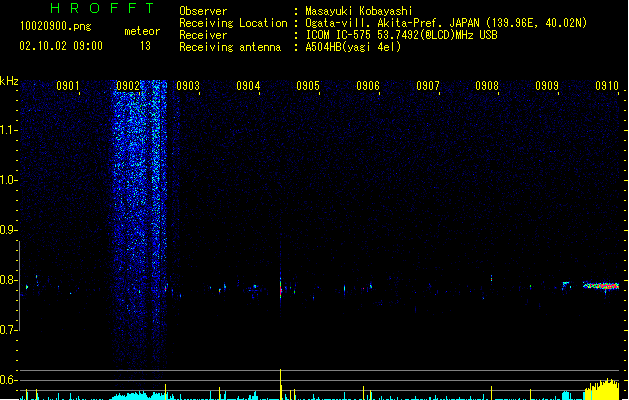This screenshot has width=629, height=400.
Task: Click the 0903 time marker
Action: (x=188, y=86)
